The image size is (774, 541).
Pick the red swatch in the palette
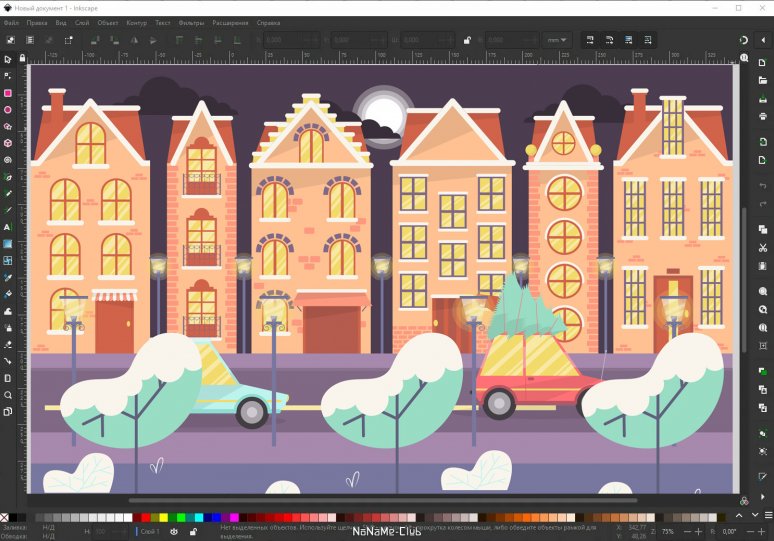pyautogui.click(x=144, y=518)
